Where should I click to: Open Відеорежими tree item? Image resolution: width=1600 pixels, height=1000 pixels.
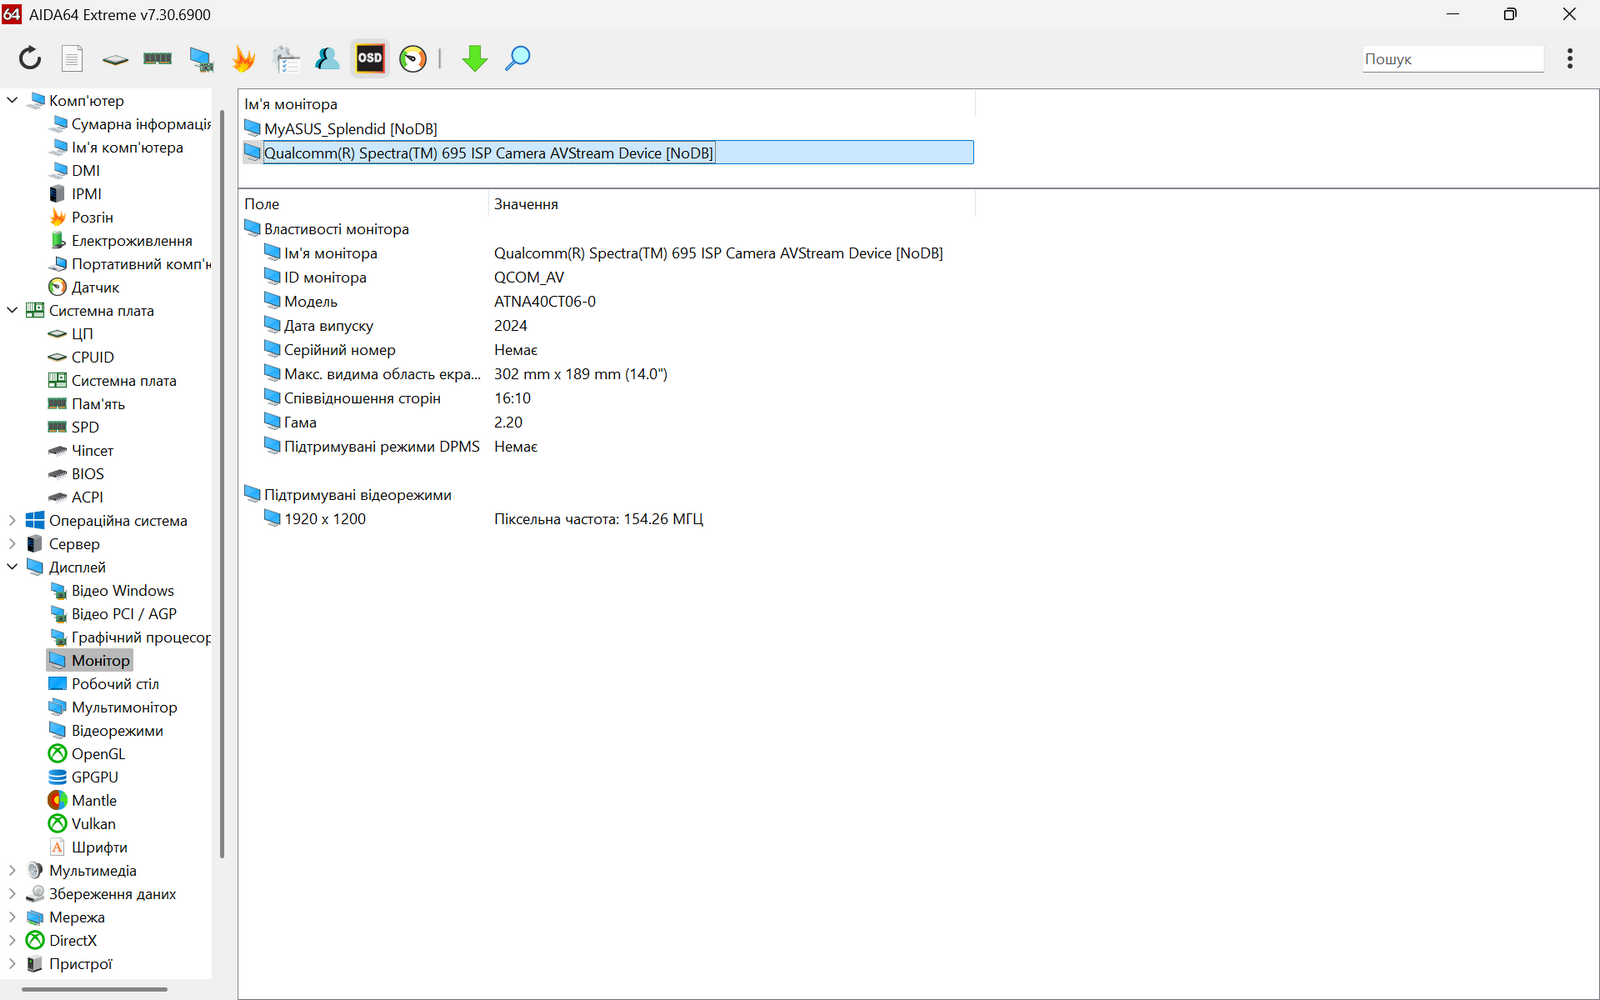tap(107, 731)
